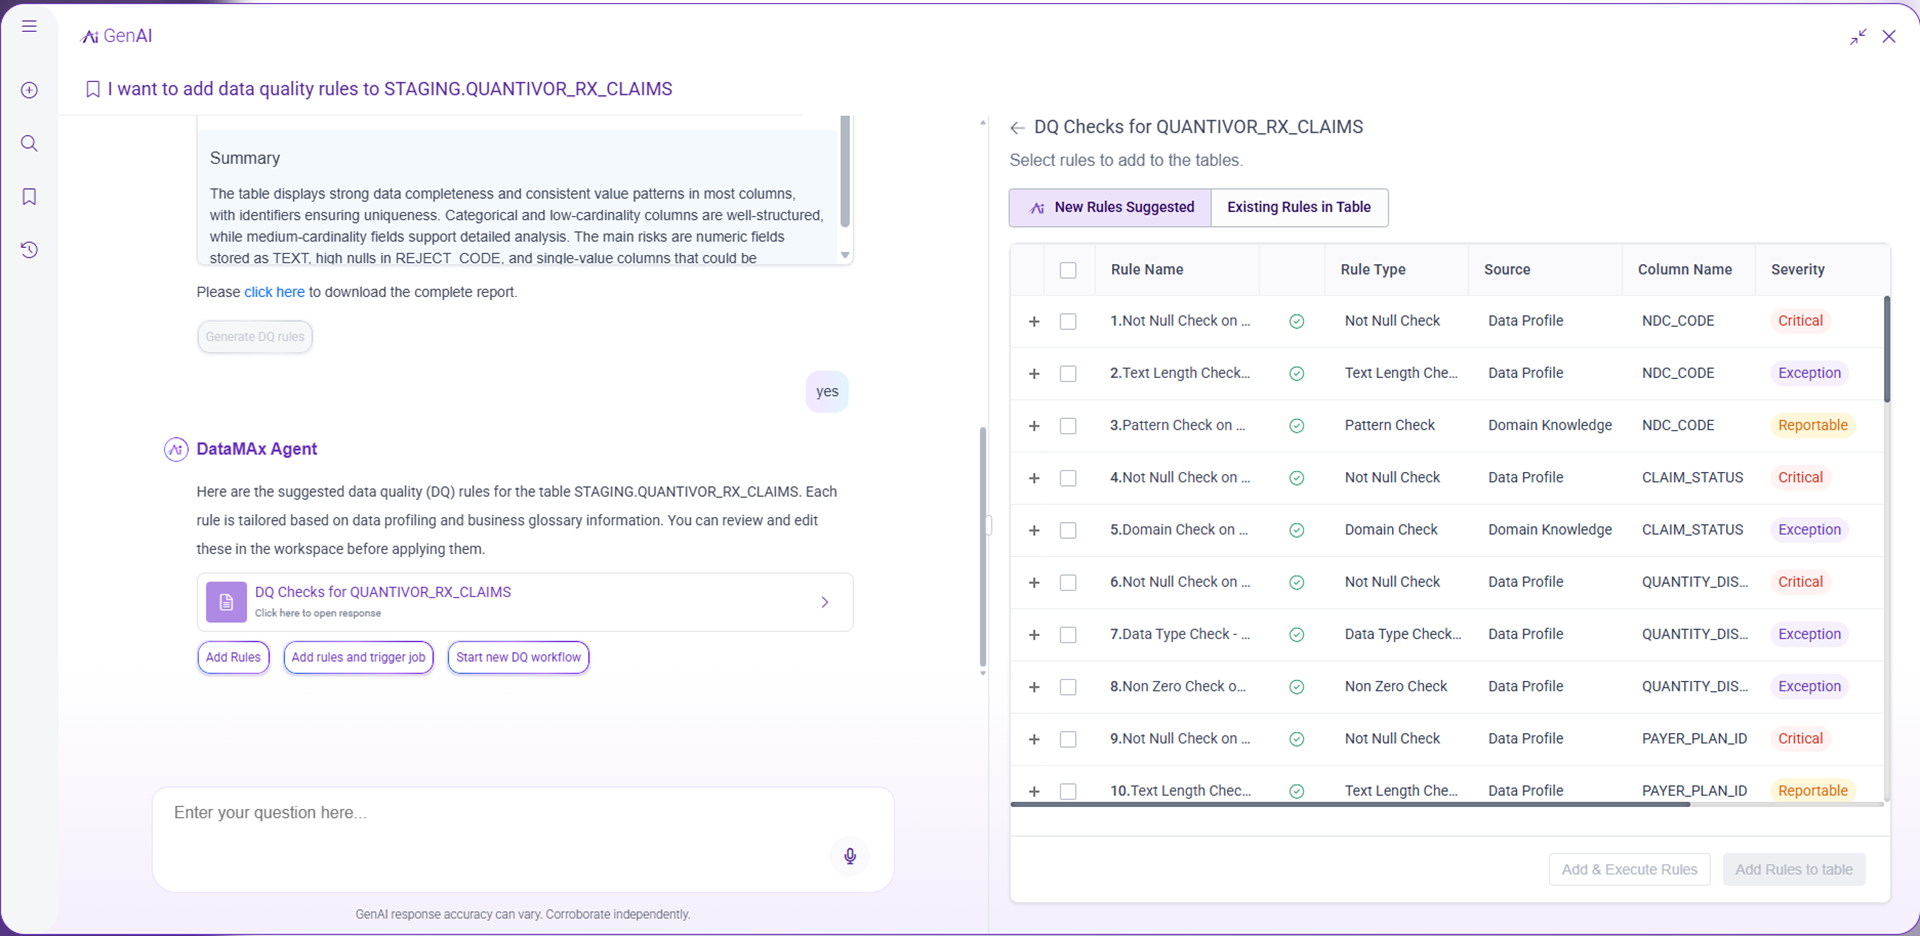Viewport: 1920px width, 936px height.
Task: Collapse the GenAI panel with shrink icon
Action: click(1858, 37)
